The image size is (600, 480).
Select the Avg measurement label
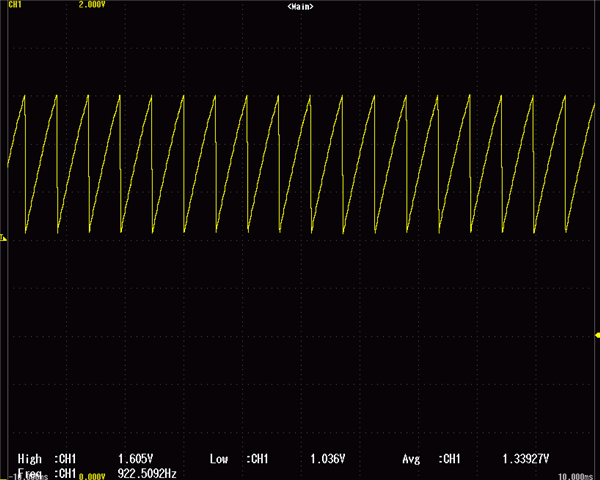pyautogui.click(x=411, y=459)
